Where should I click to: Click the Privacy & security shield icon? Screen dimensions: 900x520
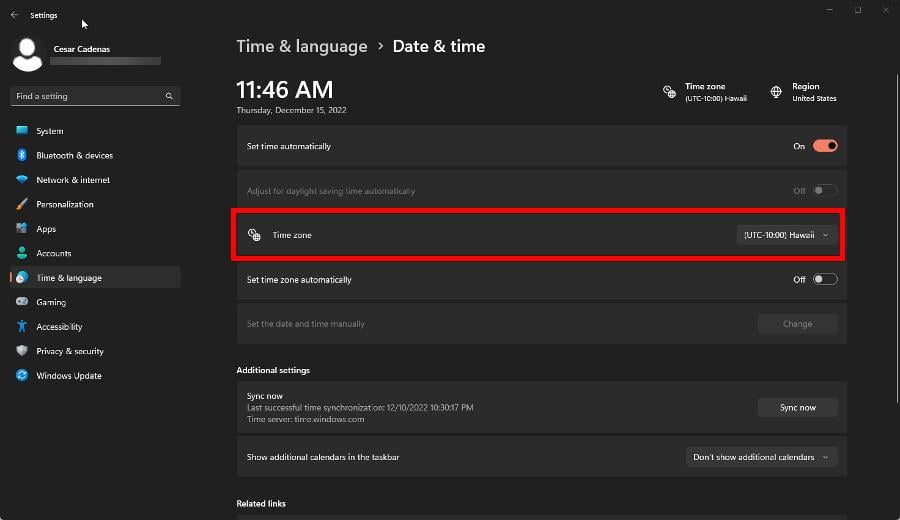(22, 351)
